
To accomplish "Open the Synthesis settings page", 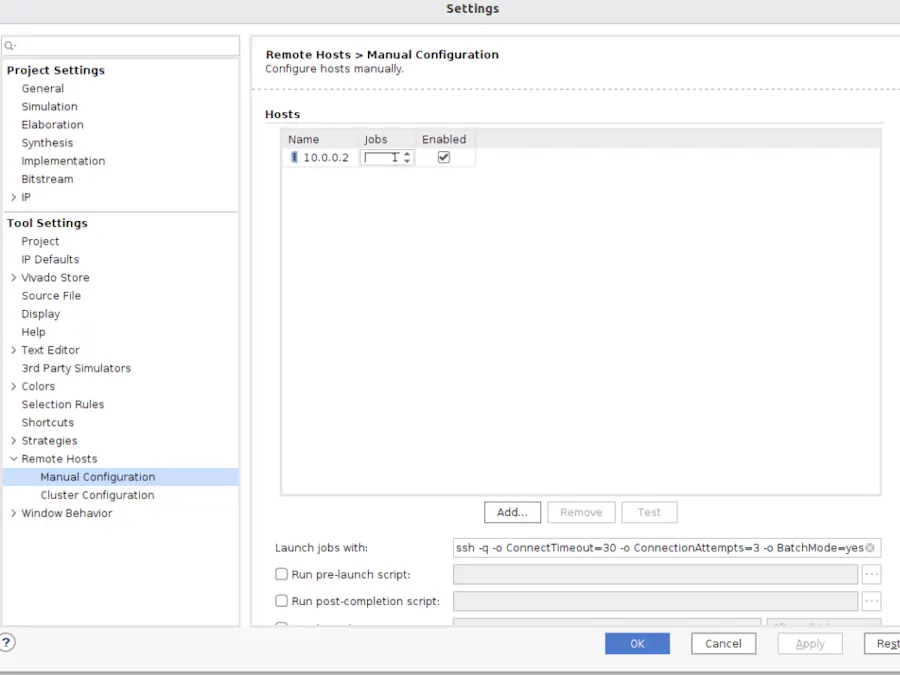I will [47, 142].
